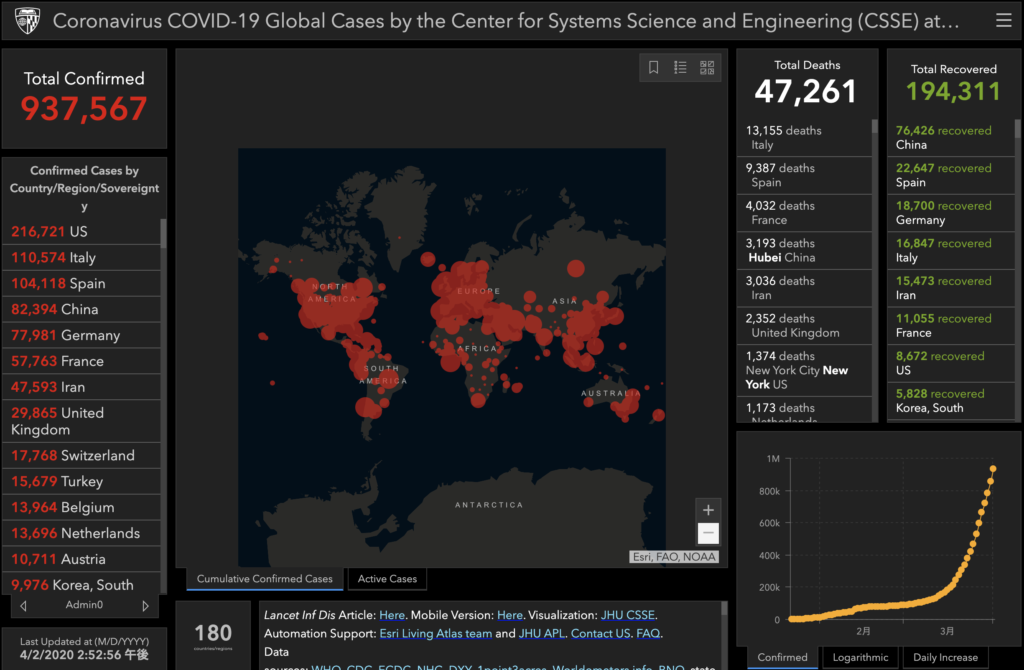Click the Total Deaths list scrollbar
This screenshot has width=1024, height=670.
874,127
